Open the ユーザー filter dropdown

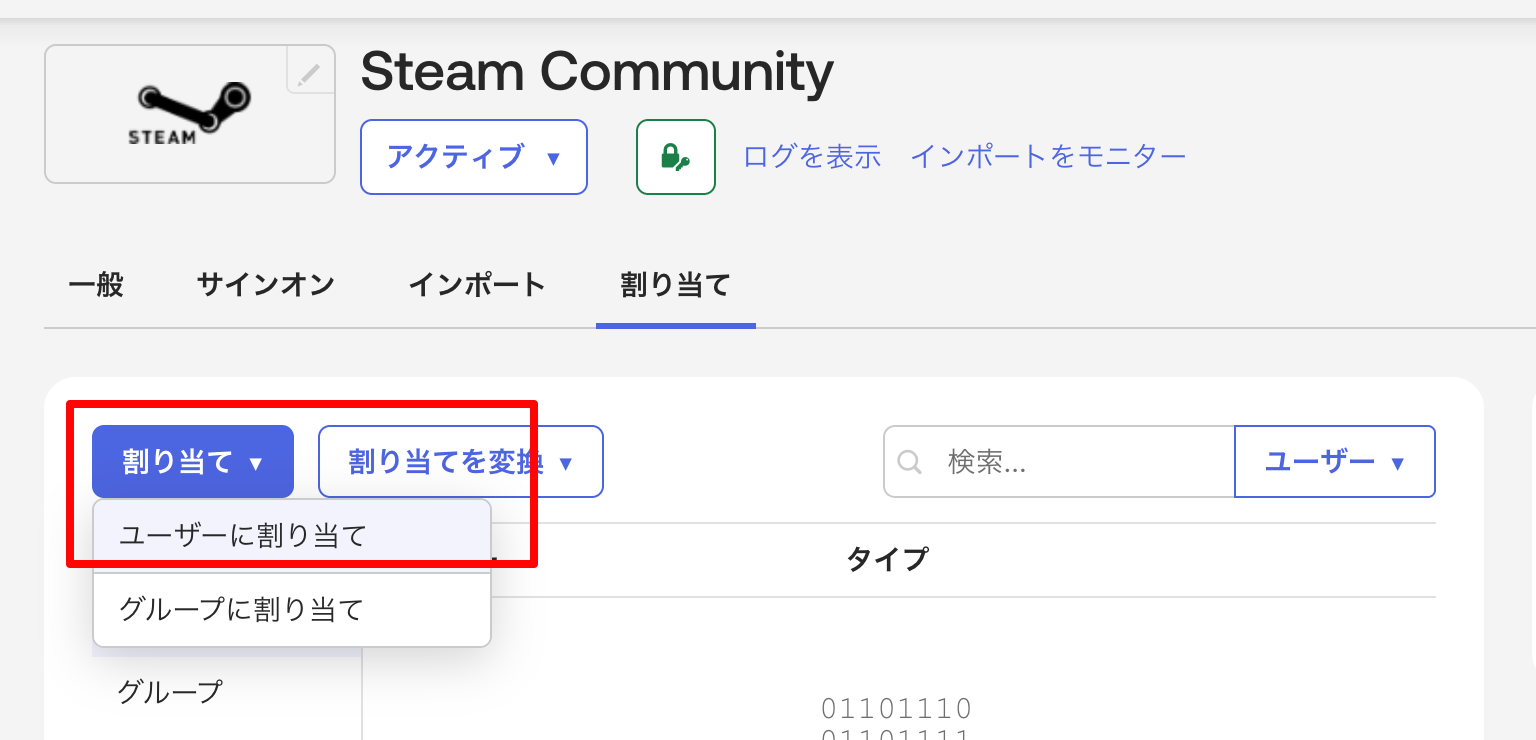click(x=1334, y=461)
